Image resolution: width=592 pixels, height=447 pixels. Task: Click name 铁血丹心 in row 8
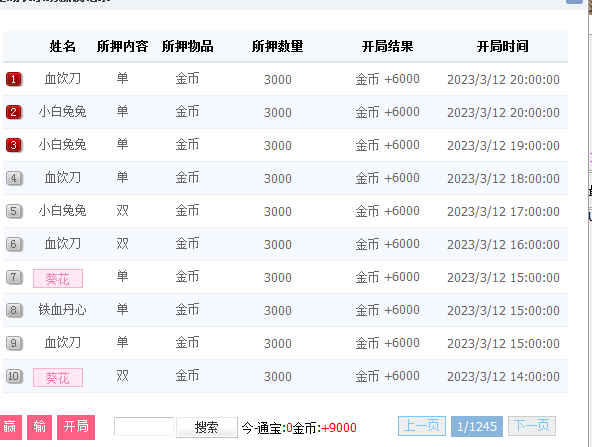click(63, 310)
